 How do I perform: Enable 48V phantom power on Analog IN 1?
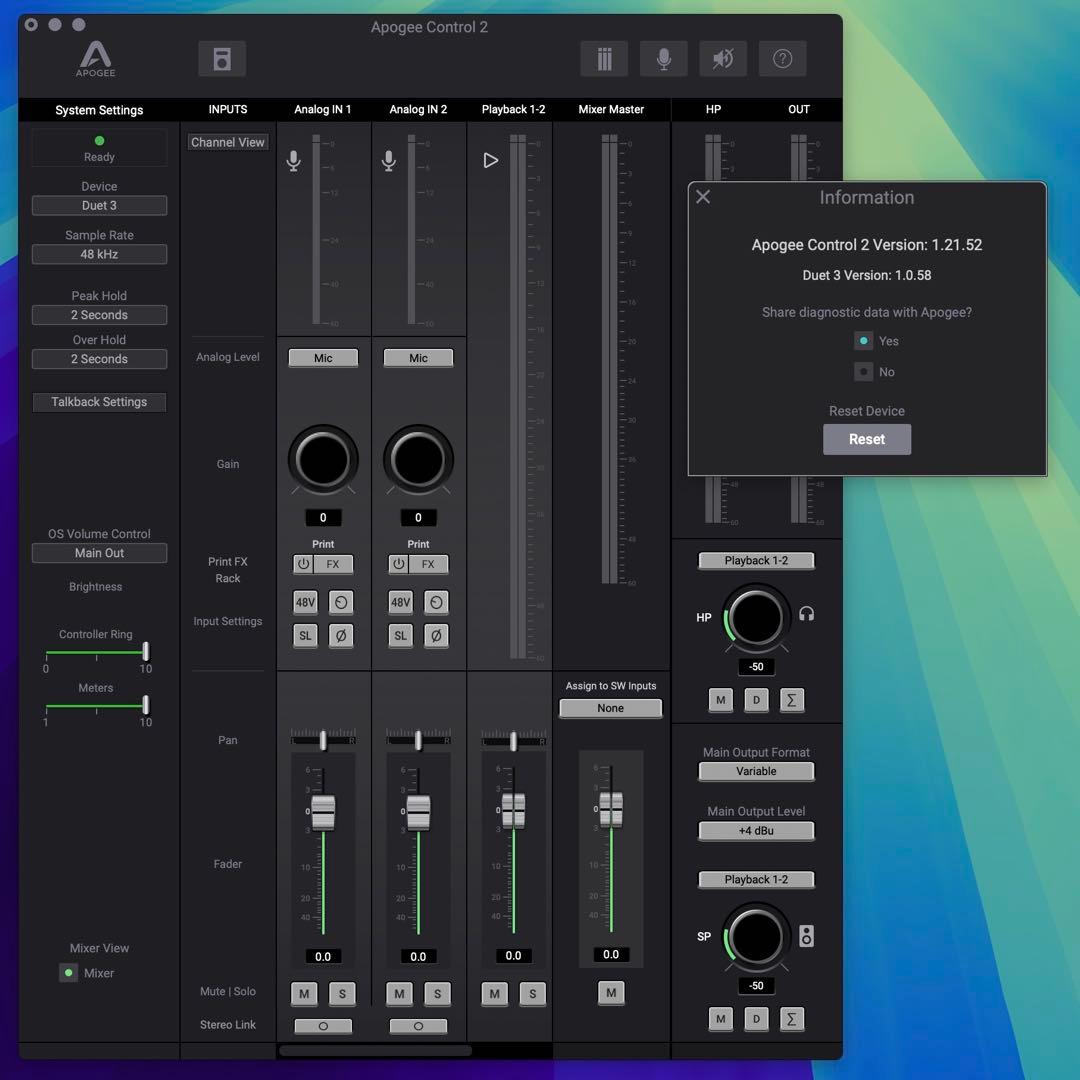(x=305, y=602)
